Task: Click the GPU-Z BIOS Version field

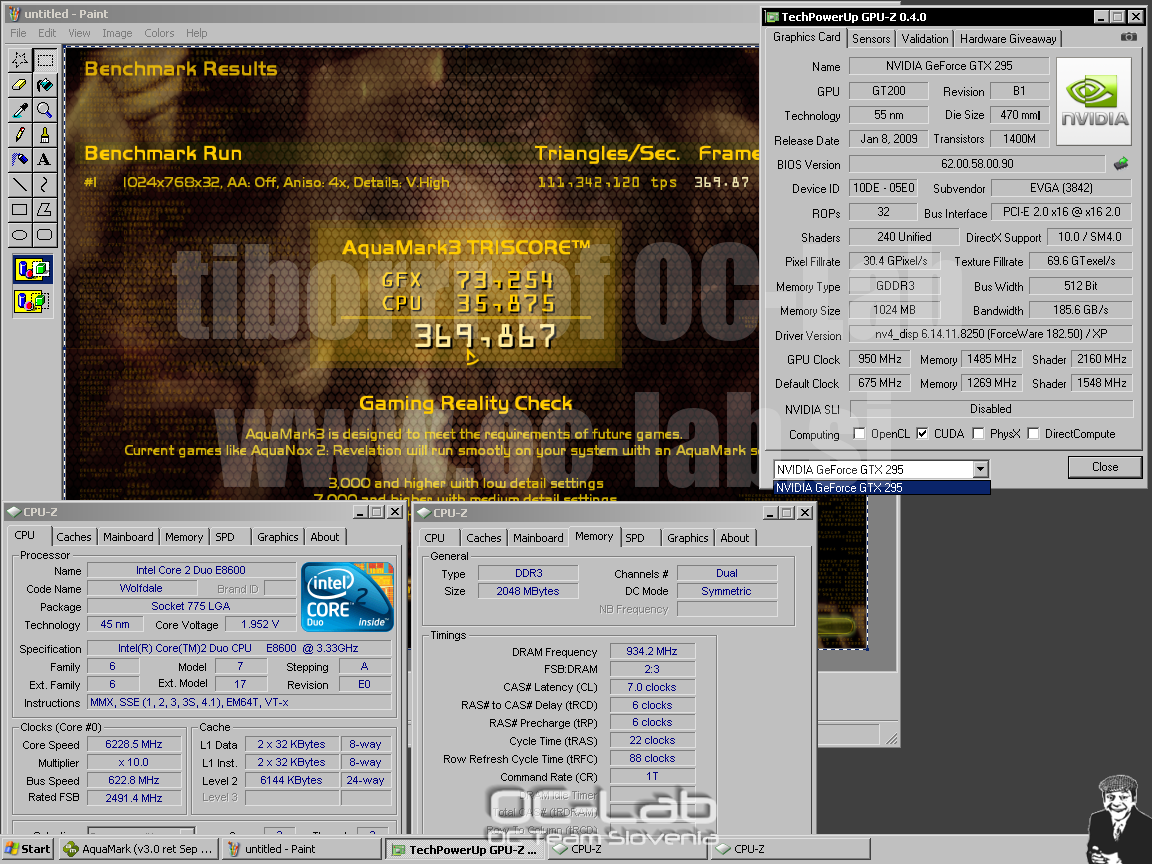Action: pyautogui.click(x=977, y=164)
